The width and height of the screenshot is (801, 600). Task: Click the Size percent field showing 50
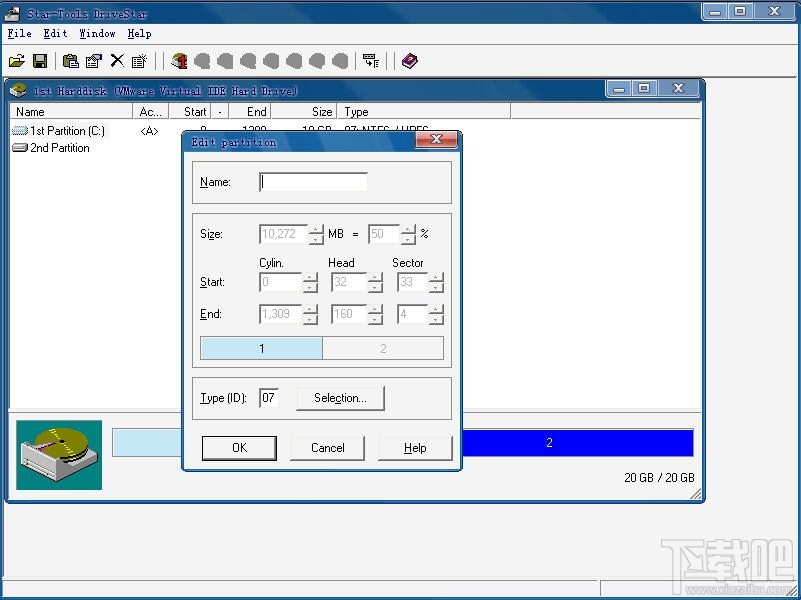pyautogui.click(x=384, y=234)
